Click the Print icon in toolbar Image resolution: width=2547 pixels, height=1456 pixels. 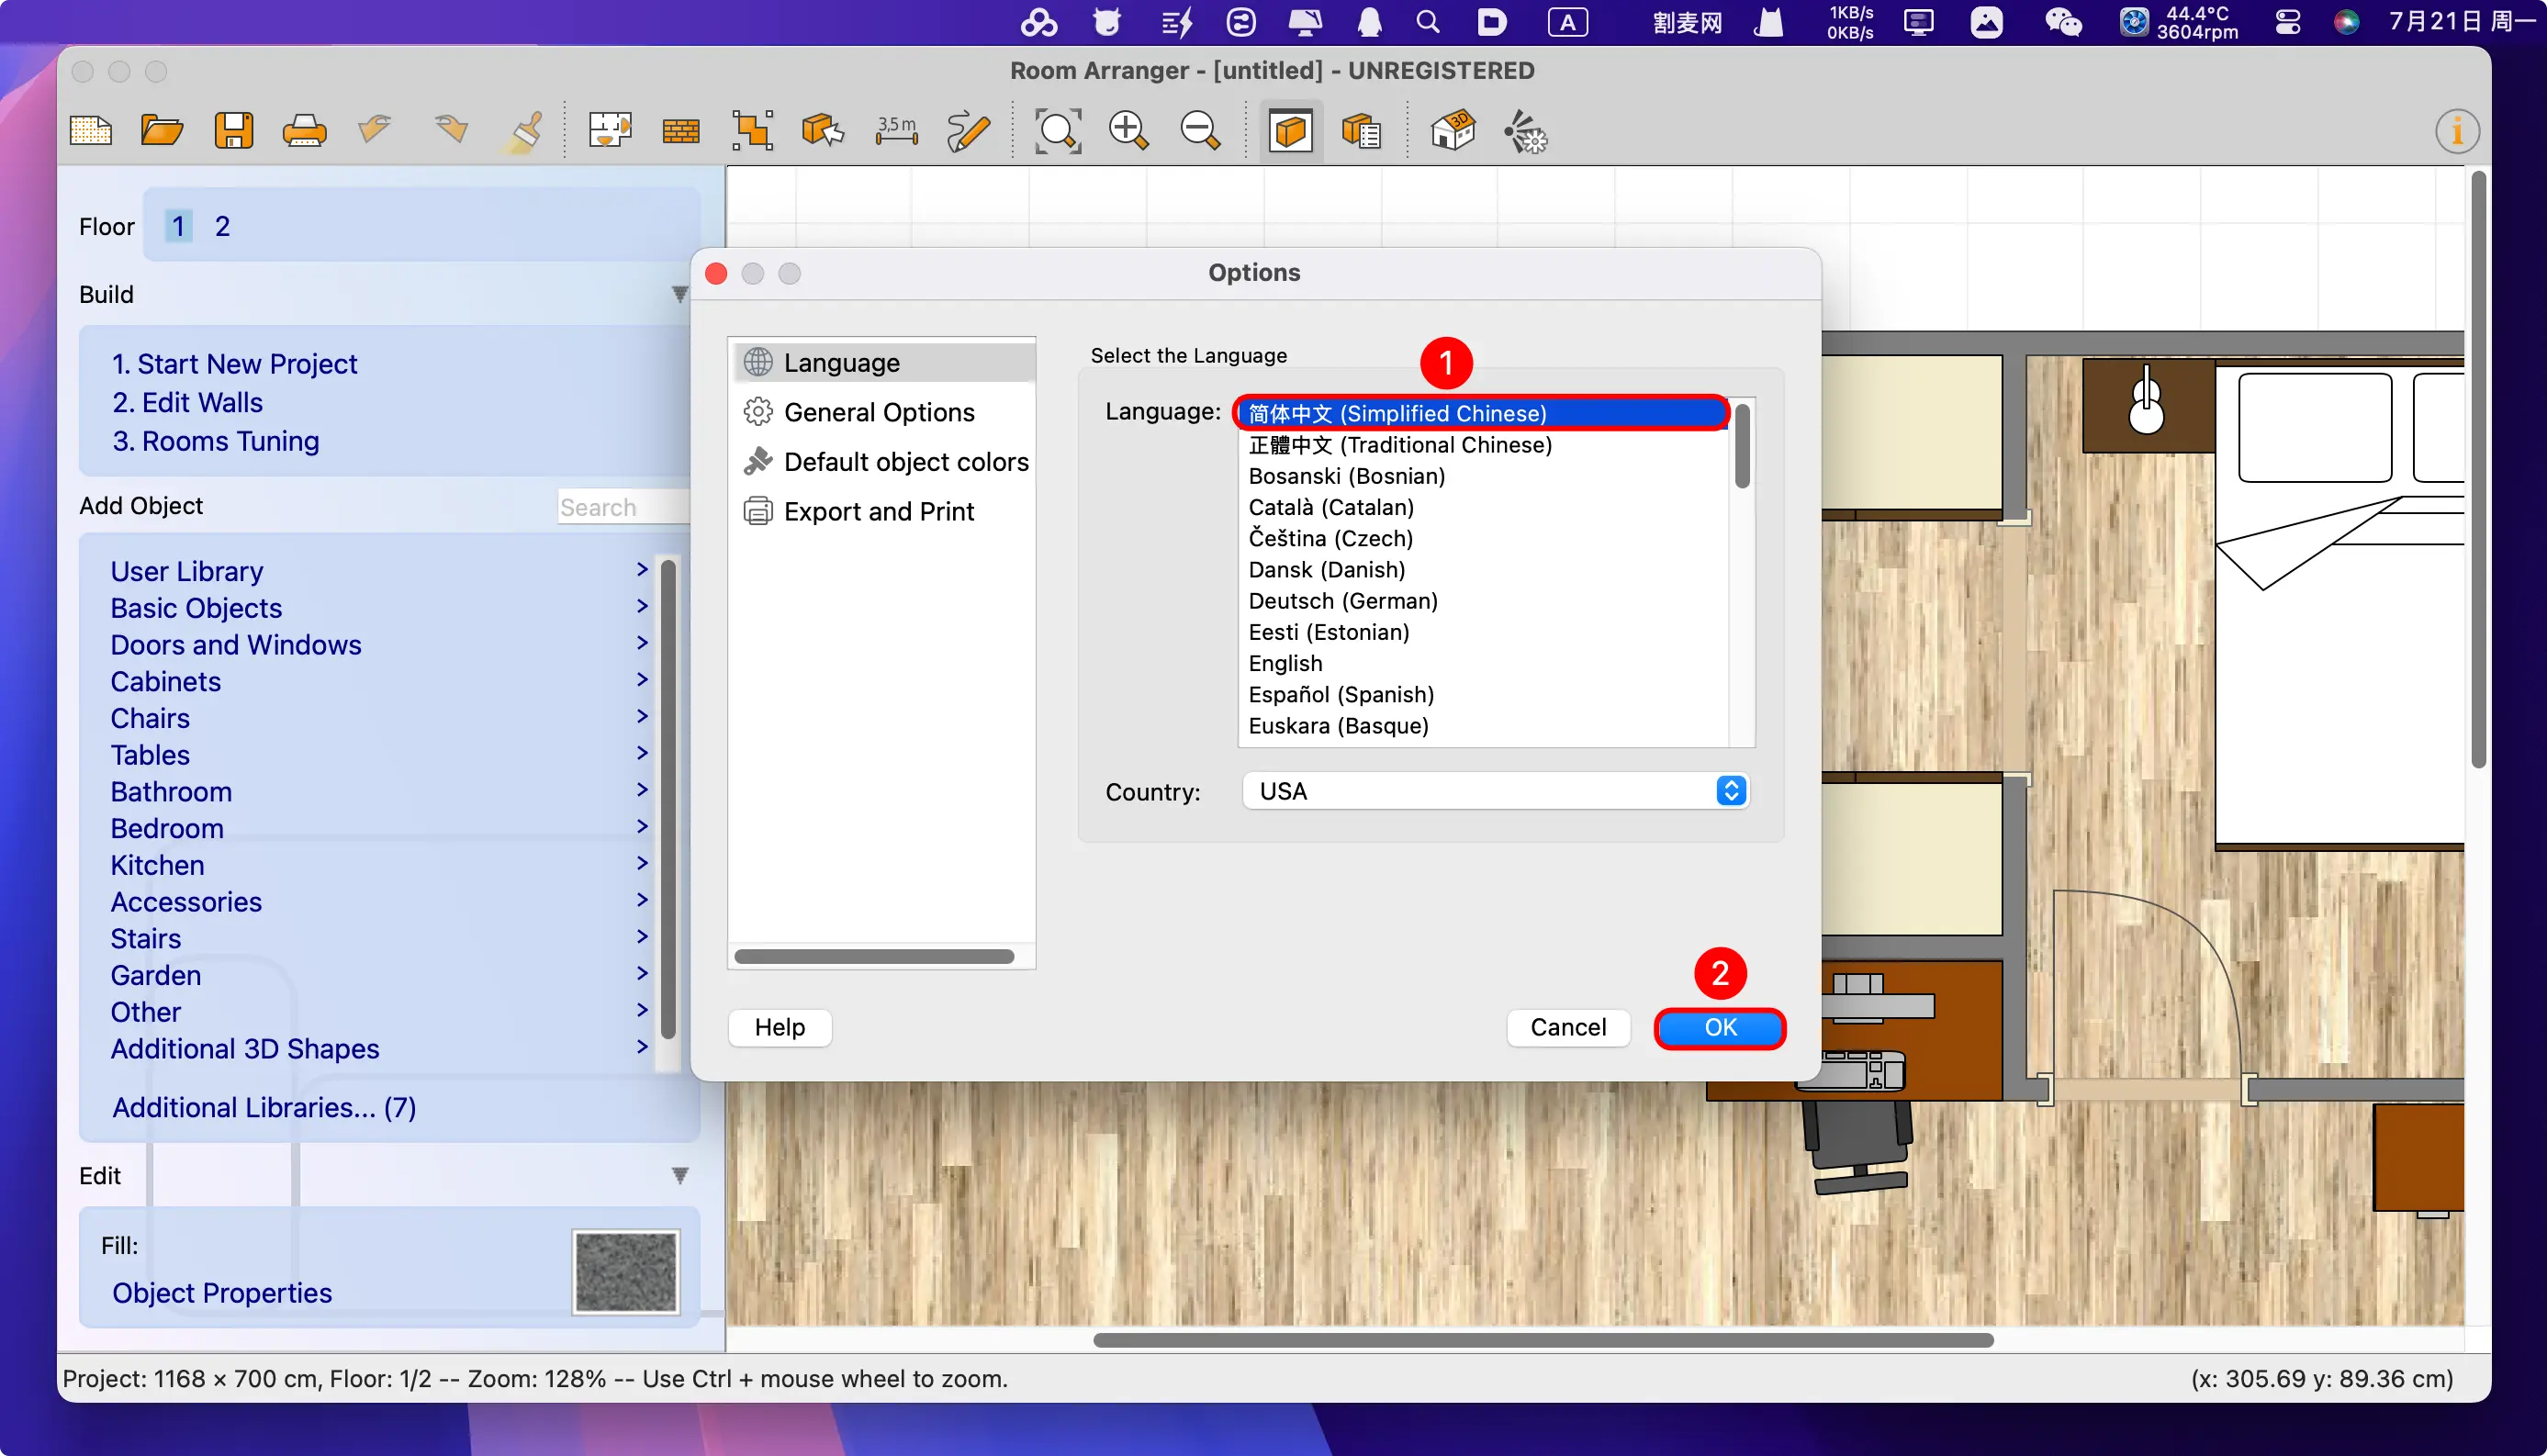point(304,131)
